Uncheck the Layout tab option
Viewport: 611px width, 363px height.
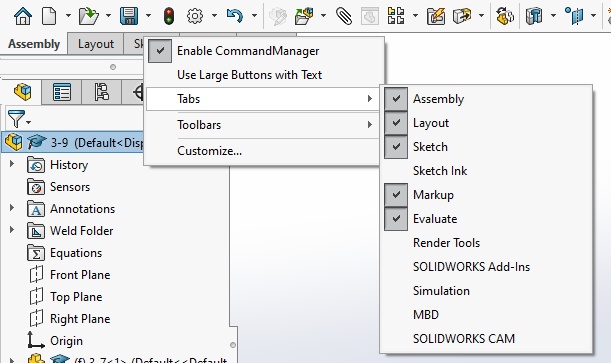396,123
